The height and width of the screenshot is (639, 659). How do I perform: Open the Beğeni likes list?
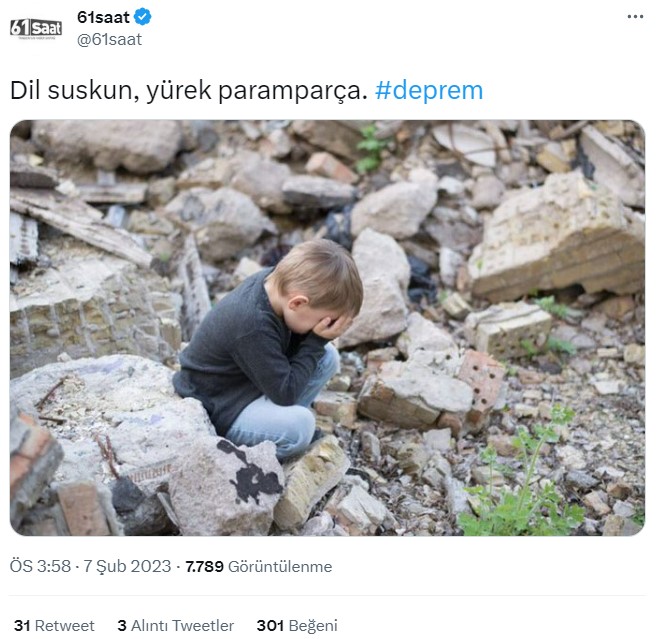click(313, 626)
